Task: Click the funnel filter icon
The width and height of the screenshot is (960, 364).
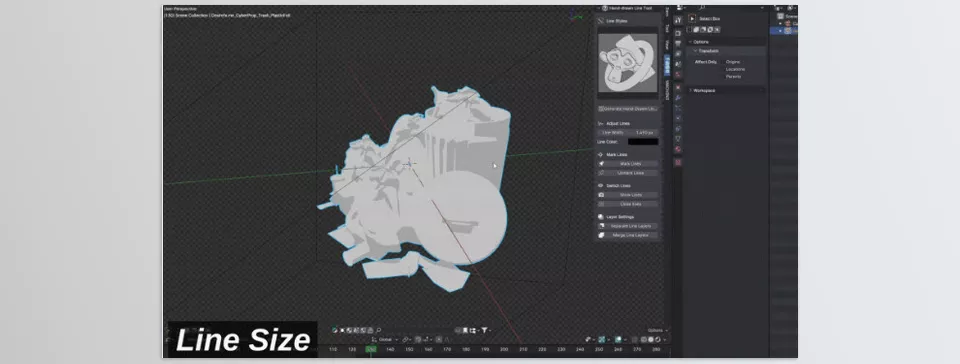Action: [484, 330]
